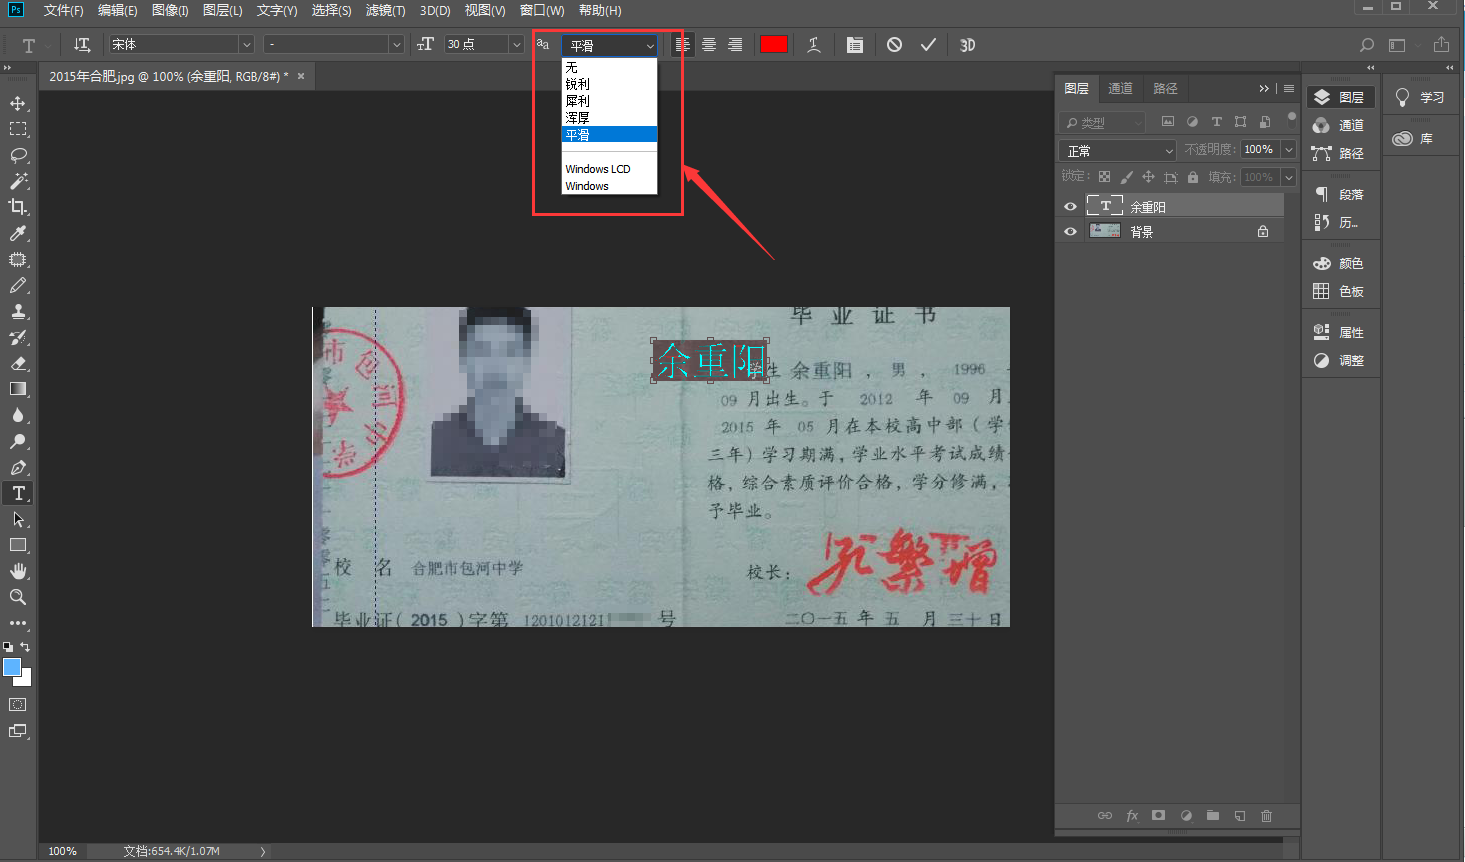Image resolution: width=1465 pixels, height=862 pixels.
Task: Switch to the 通道 tab in layers panel
Action: click(x=1120, y=89)
